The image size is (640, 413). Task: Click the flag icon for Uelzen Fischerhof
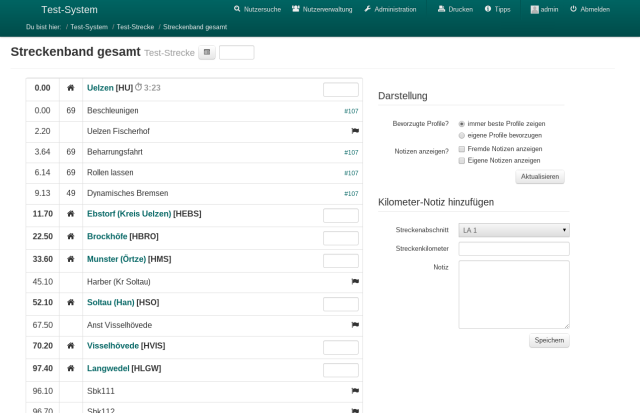coord(354,131)
